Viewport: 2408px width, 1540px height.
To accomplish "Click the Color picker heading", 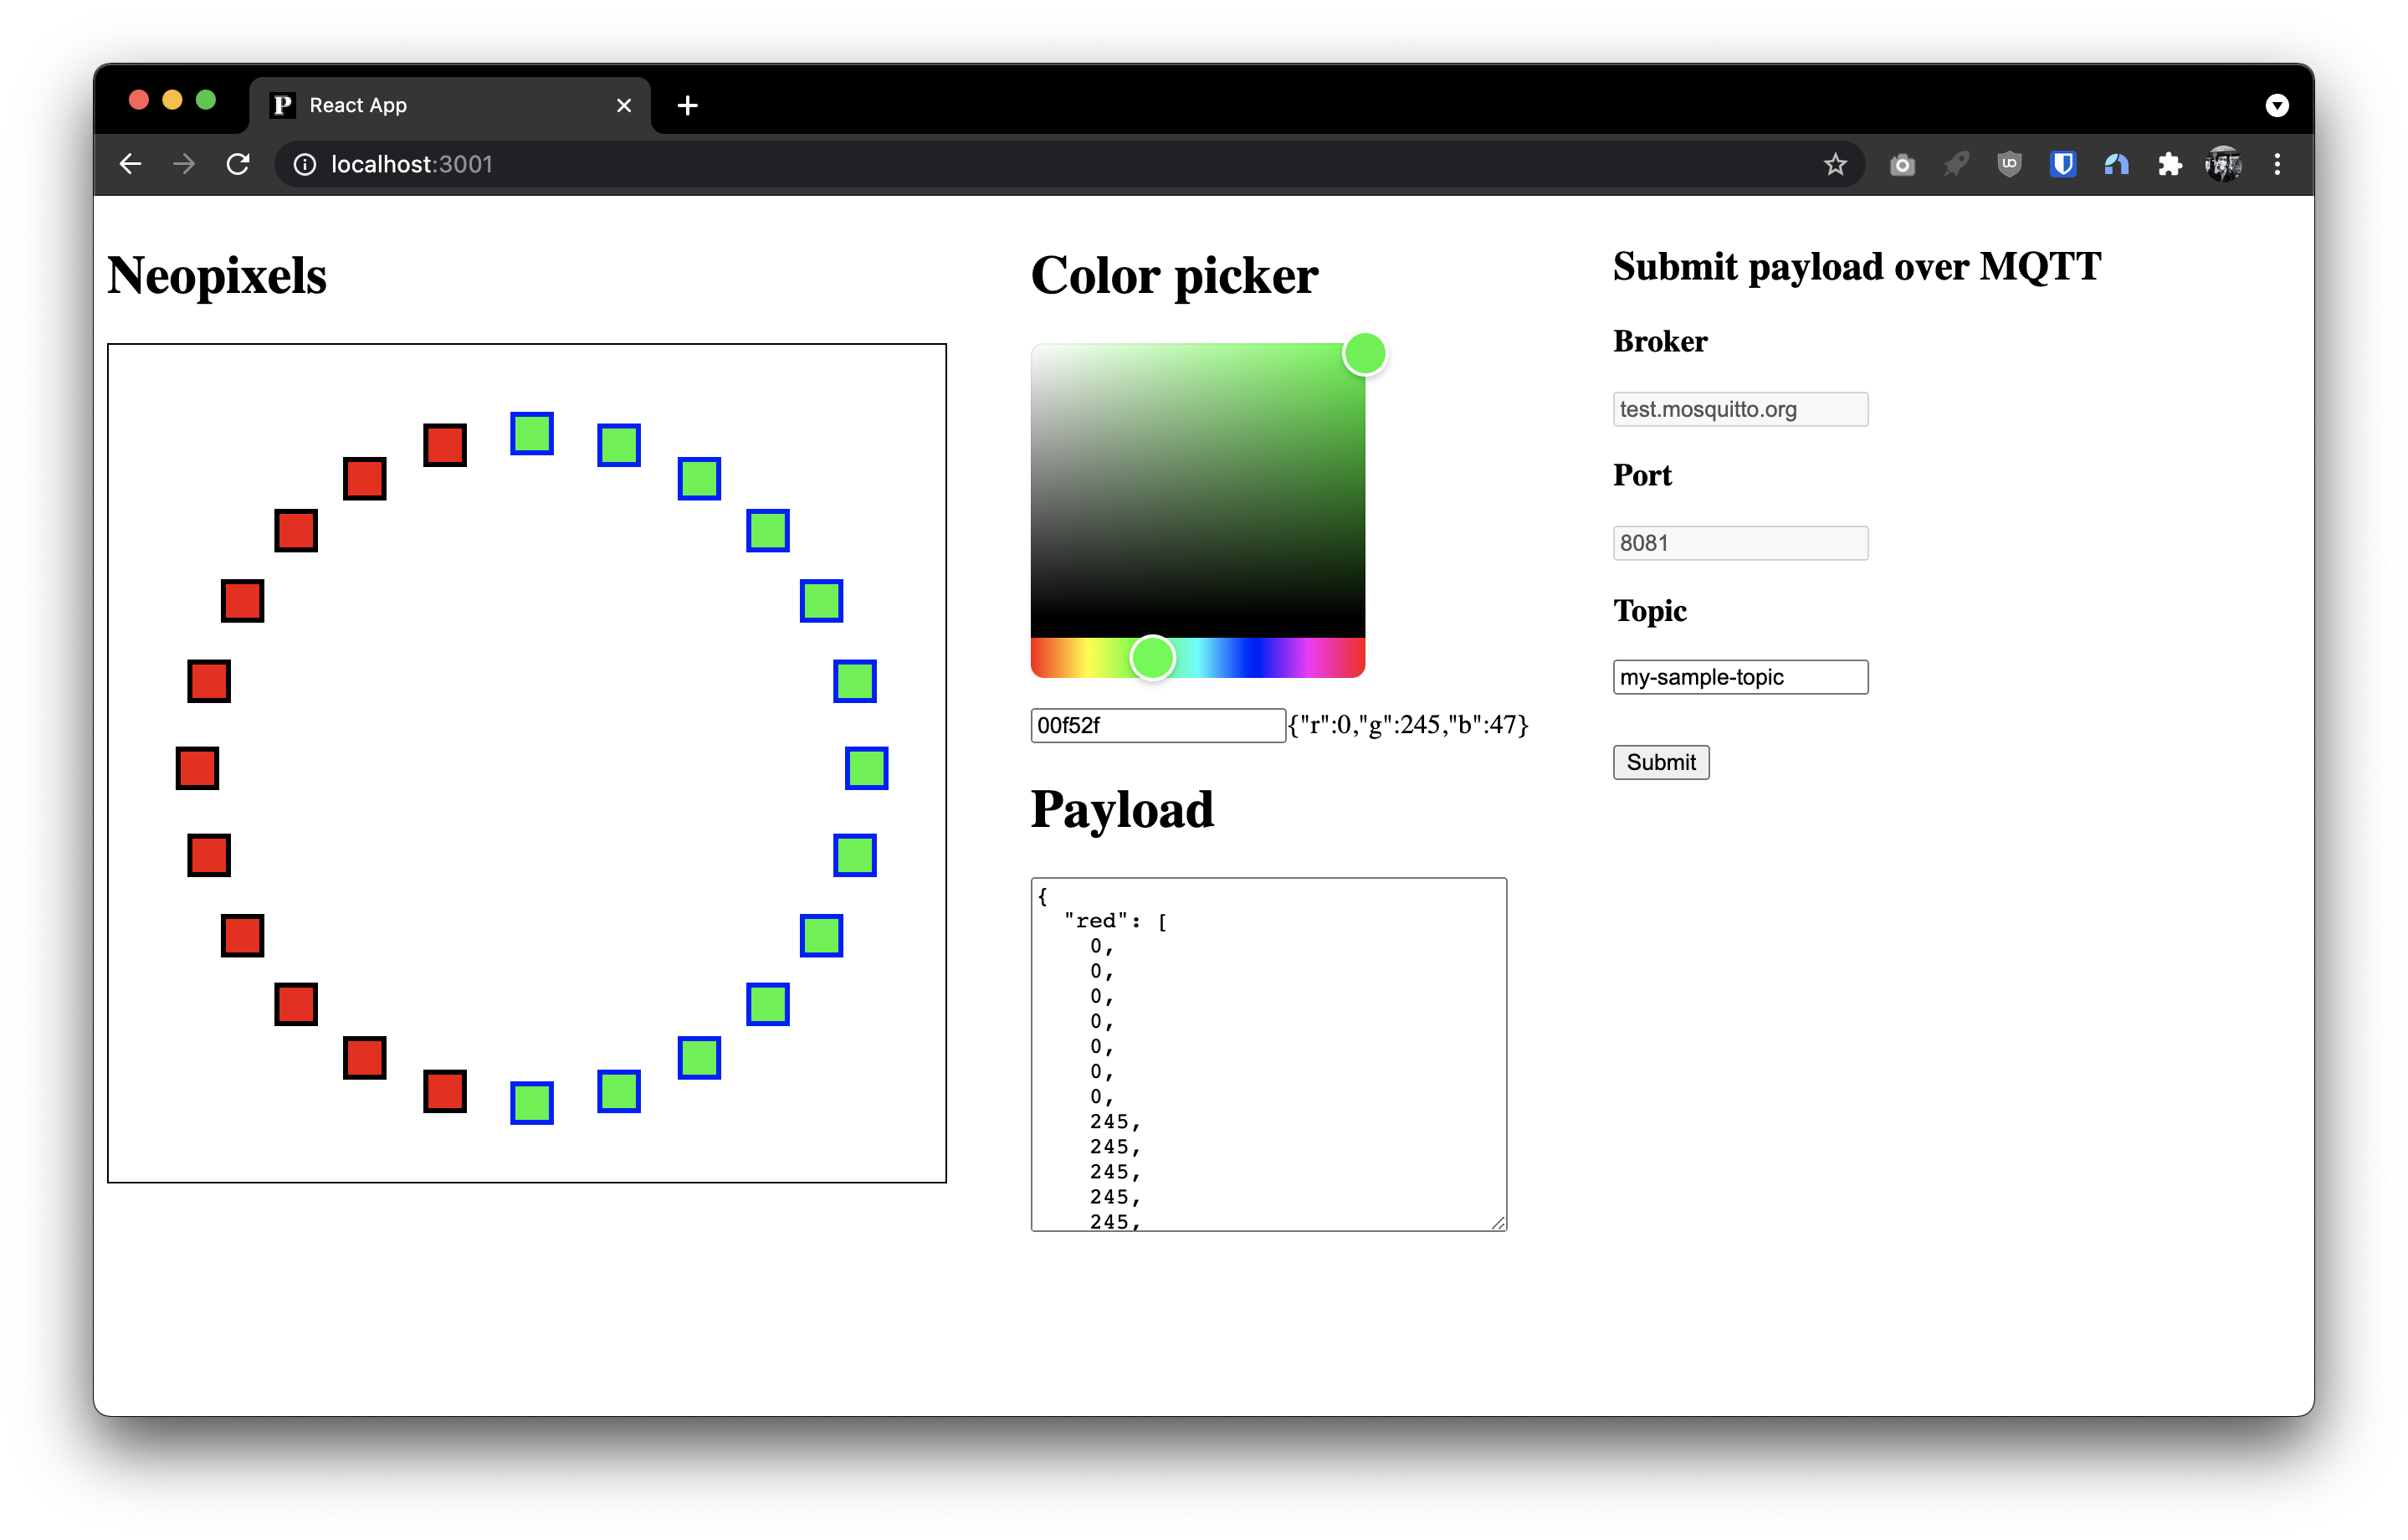I will [1175, 276].
